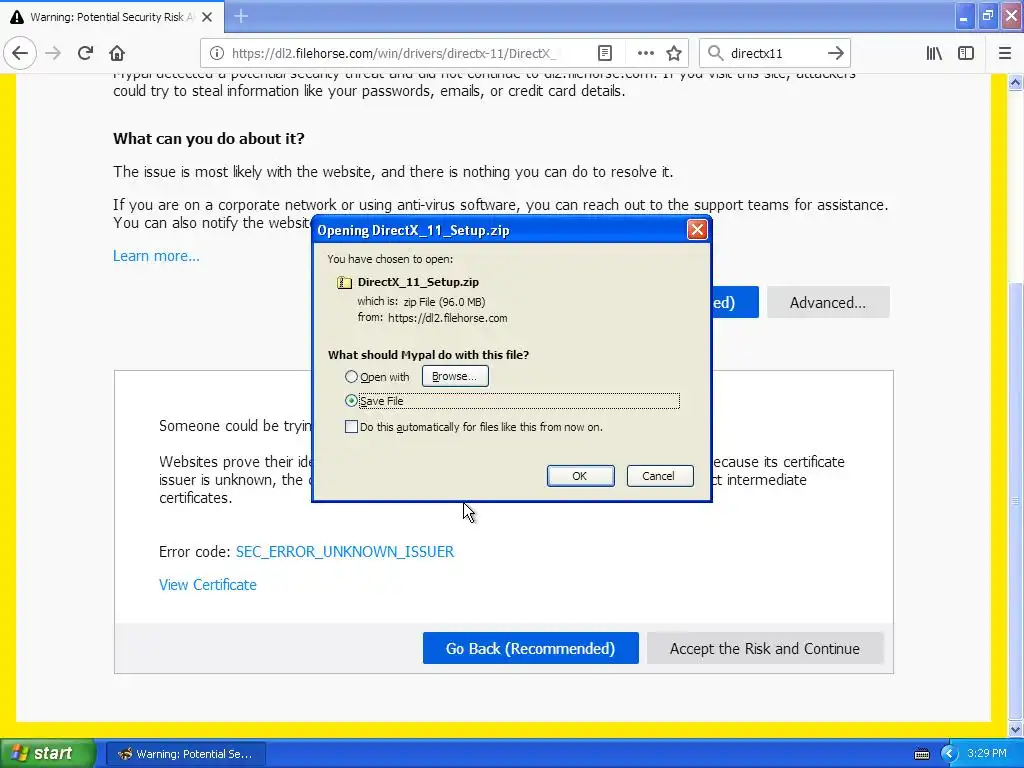Click Accept the Risk and Continue
Screen dimensions: 1024x768
[765, 648]
